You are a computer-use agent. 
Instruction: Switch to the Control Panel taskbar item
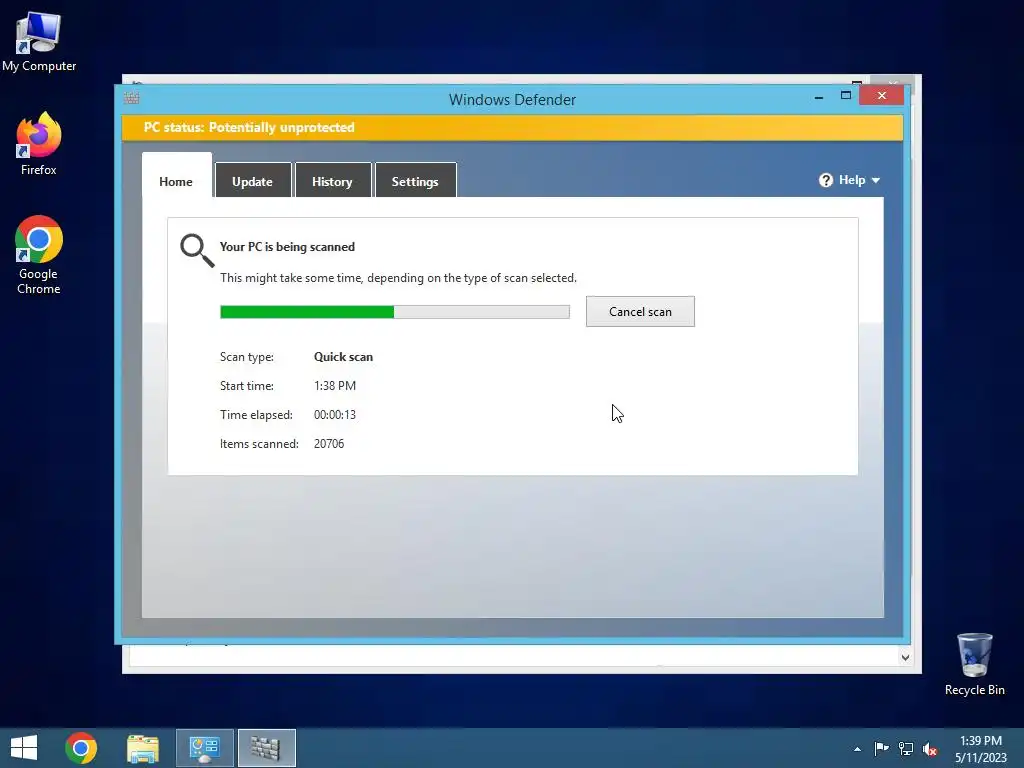[204, 748]
